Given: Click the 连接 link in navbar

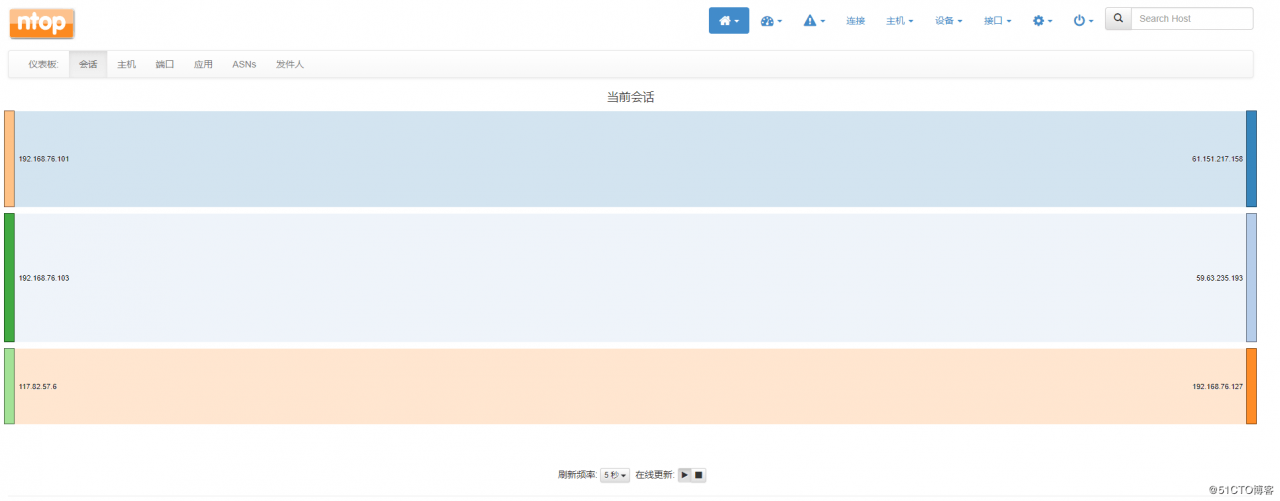Looking at the screenshot, I should click(x=855, y=21).
